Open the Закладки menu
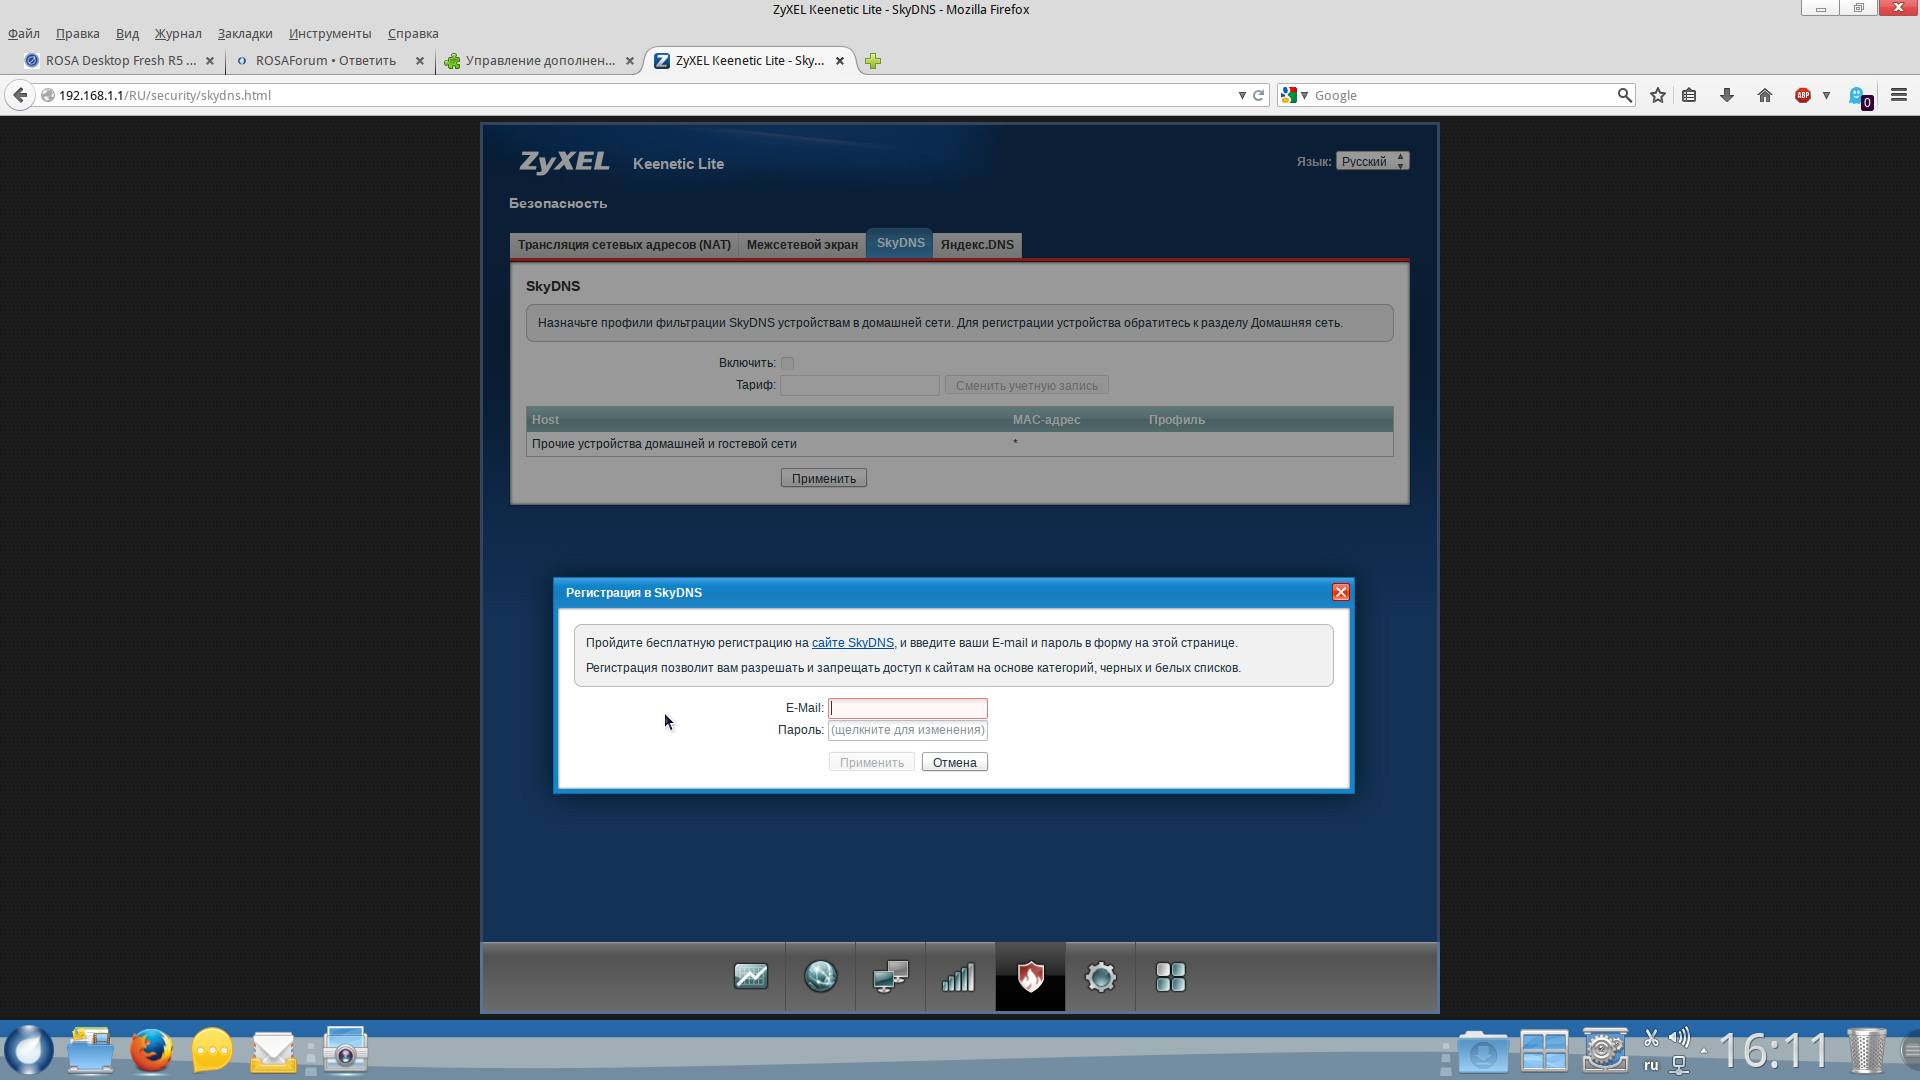This screenshot has width=1920, height=1080. pyautogui.click(x=245, y=34)
